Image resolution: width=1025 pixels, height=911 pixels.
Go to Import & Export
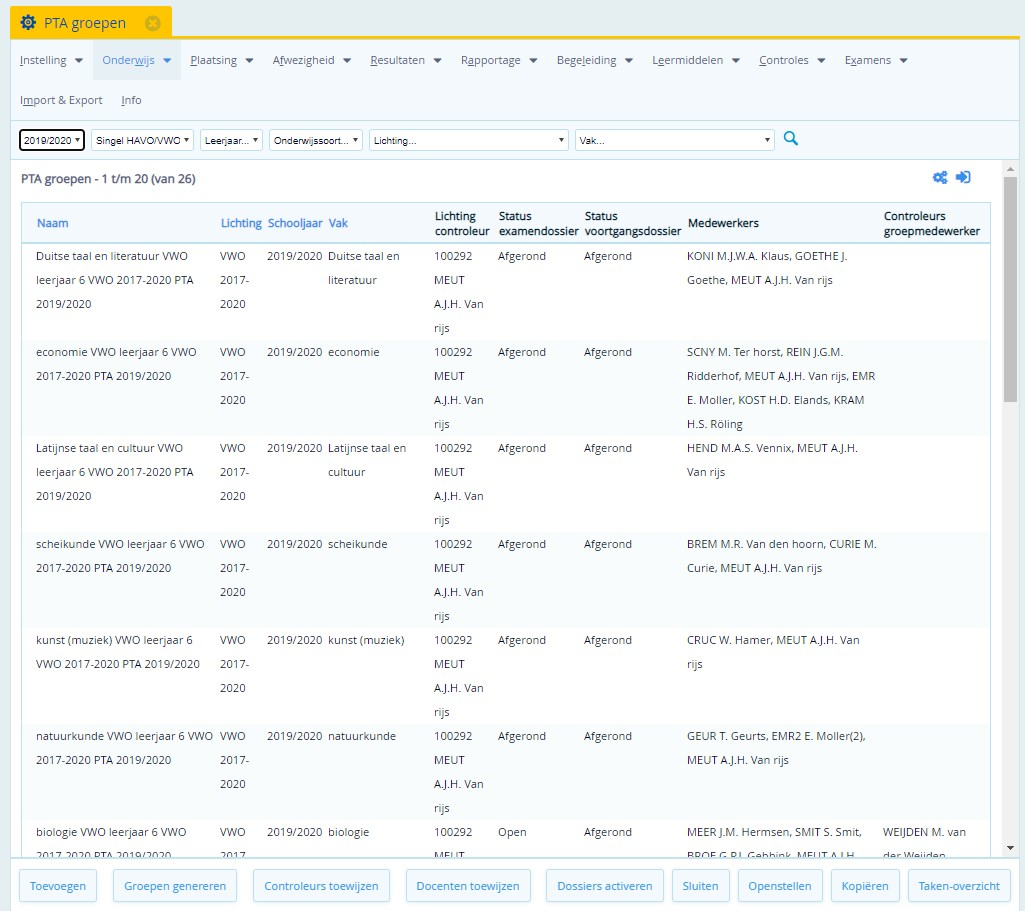click(61, 100)
